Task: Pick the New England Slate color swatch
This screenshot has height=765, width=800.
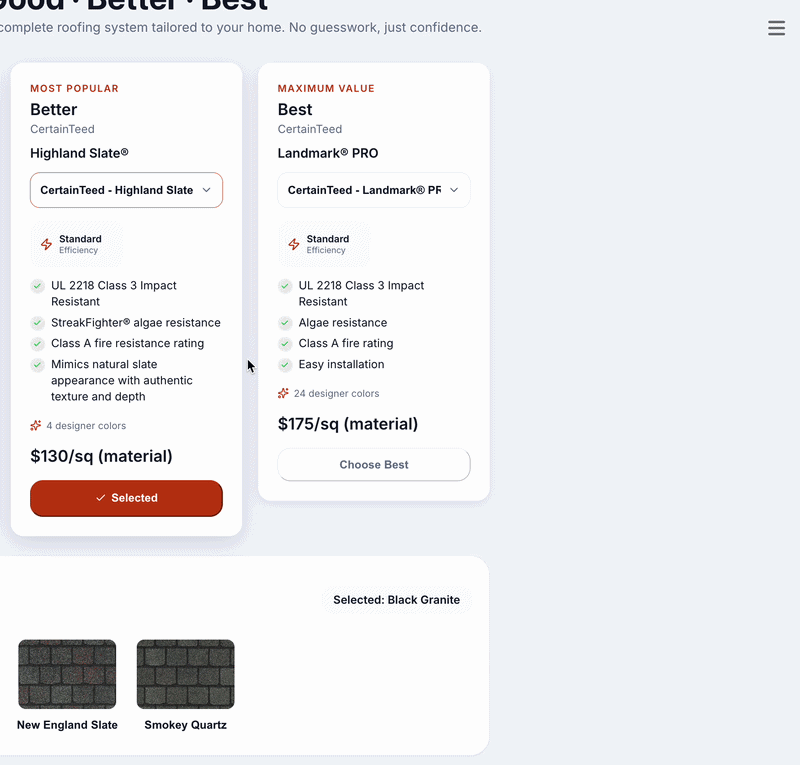Action: [x=67, y=674]
